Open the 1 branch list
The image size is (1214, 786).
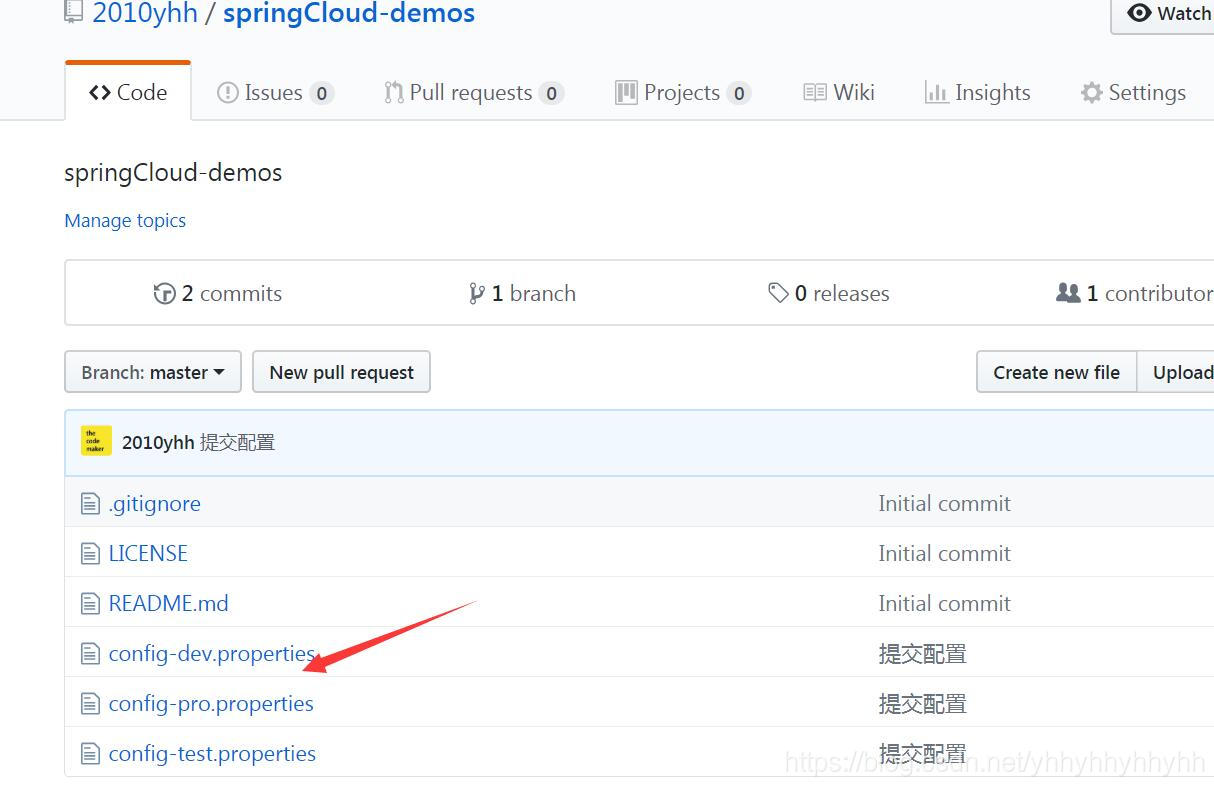[x=522, y=293]
